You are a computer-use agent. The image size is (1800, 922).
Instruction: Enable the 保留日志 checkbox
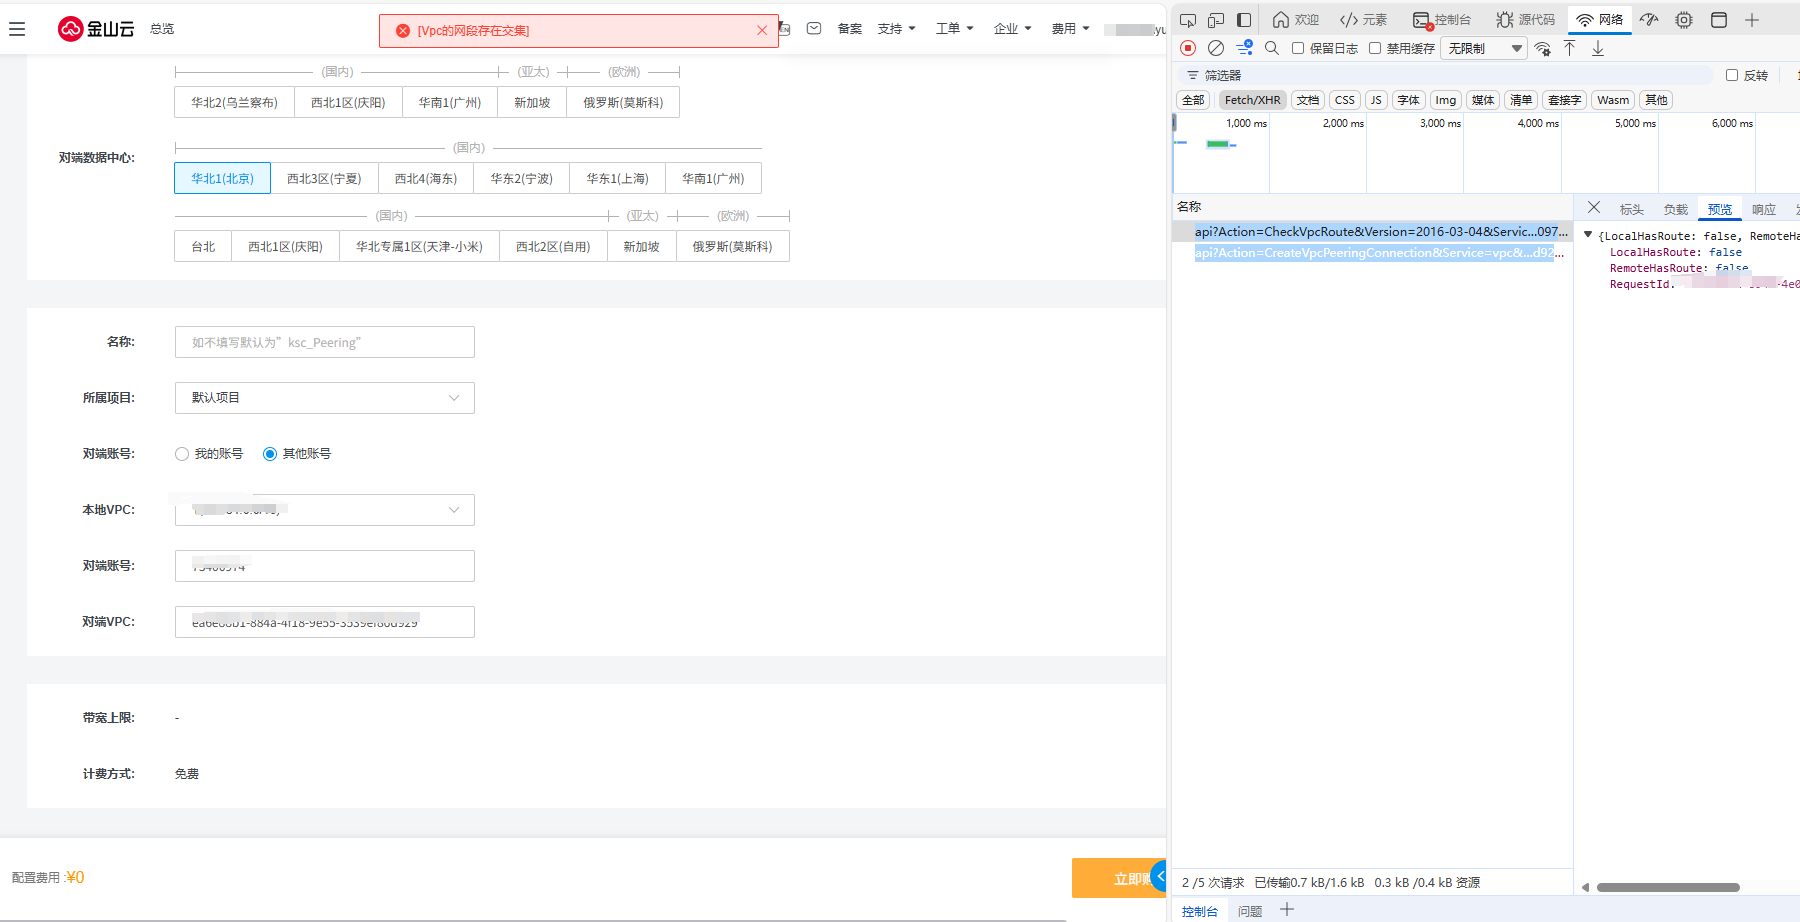pos(1298,48)
